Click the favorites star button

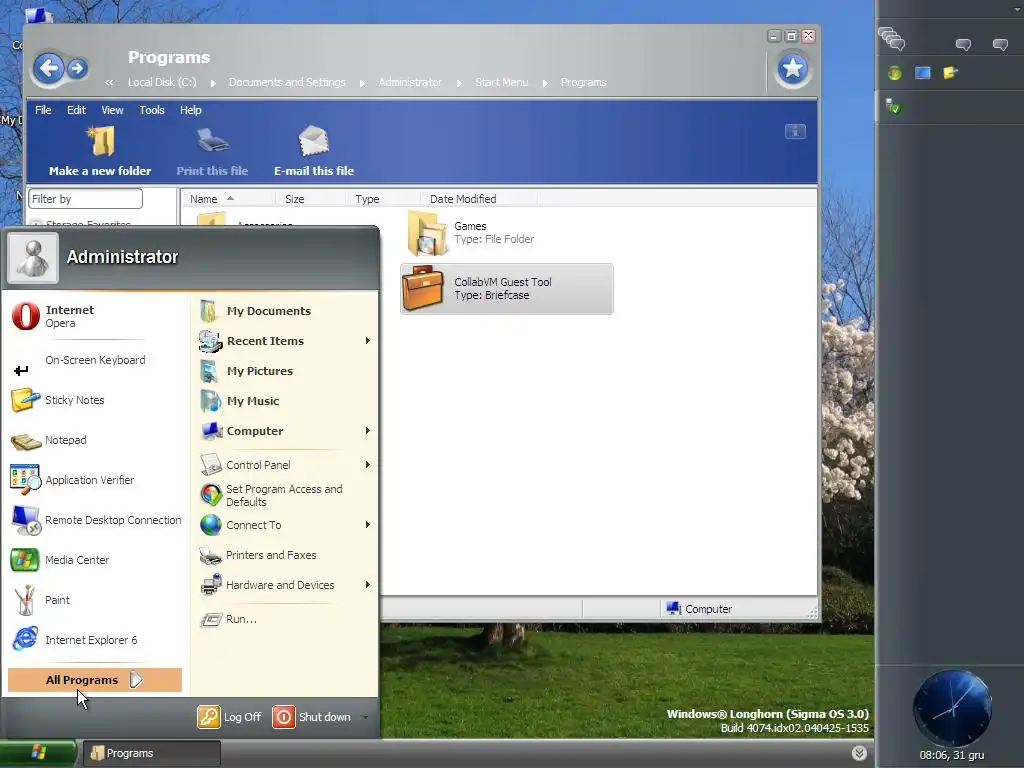[x=792, y=68]
